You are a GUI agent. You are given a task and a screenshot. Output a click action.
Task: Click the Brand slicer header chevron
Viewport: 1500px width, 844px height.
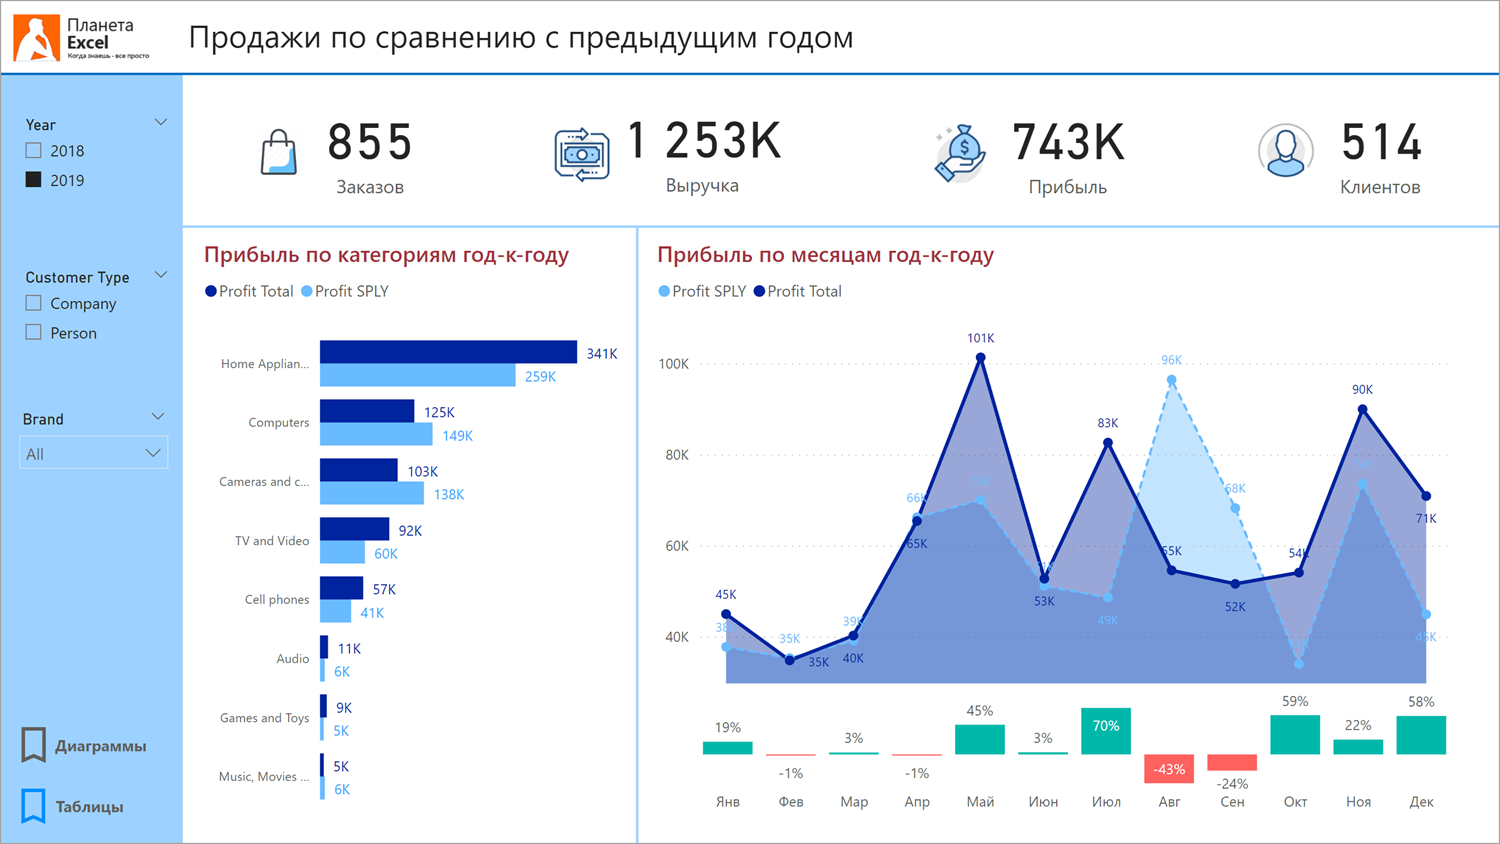157,417
